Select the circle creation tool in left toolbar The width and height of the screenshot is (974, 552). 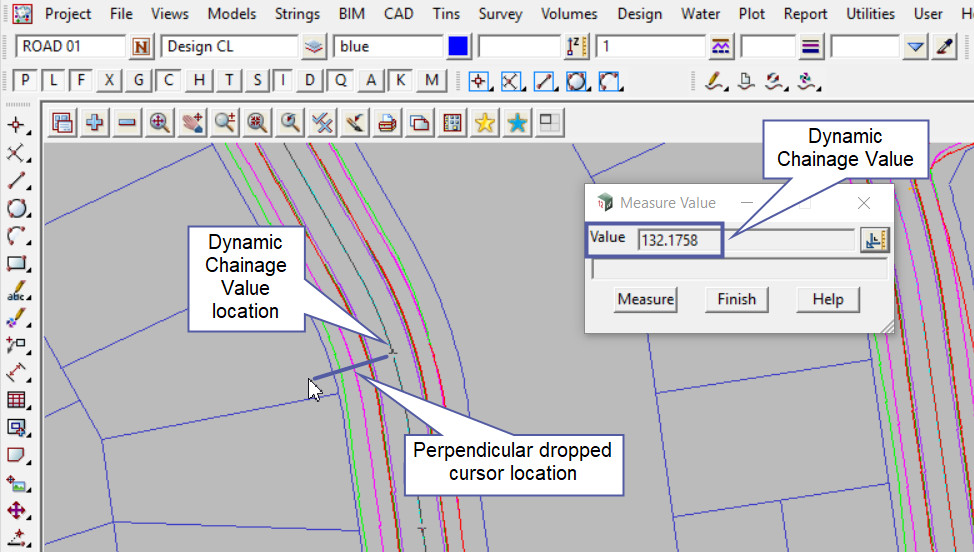click(16, 209)
